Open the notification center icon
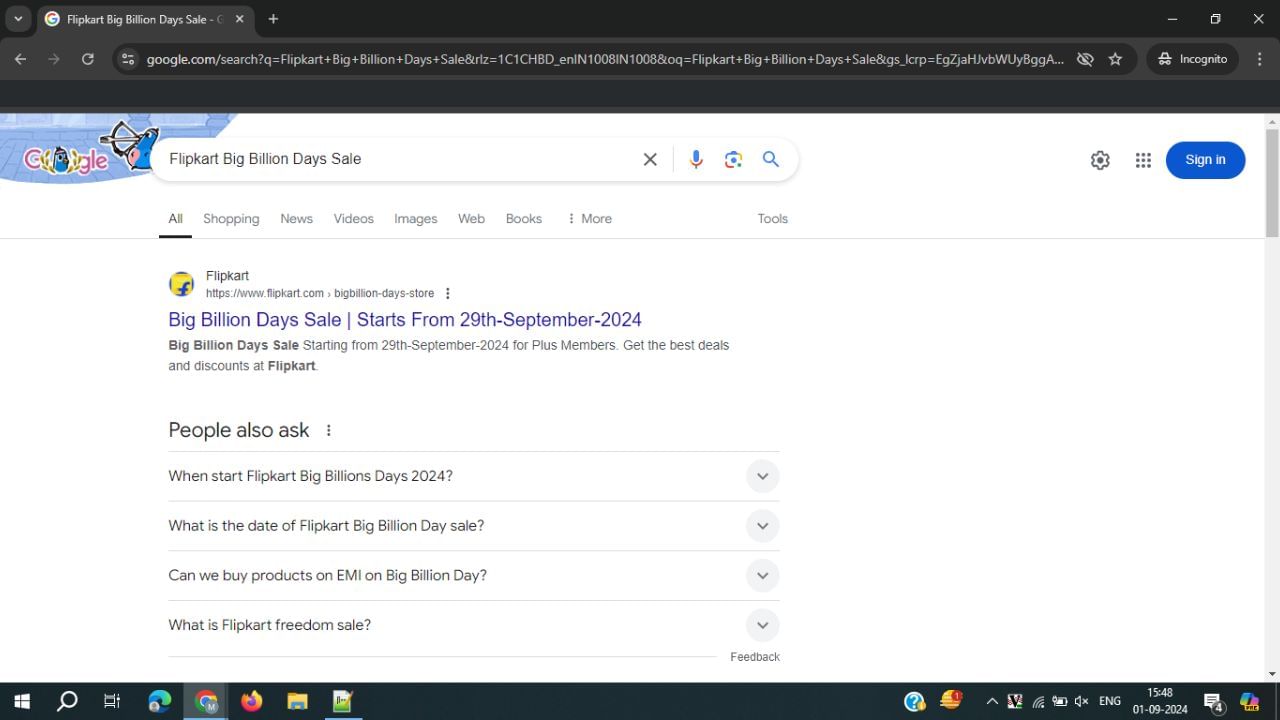This screenshot has width=1280, height=720. click(x=1214, y=701)
